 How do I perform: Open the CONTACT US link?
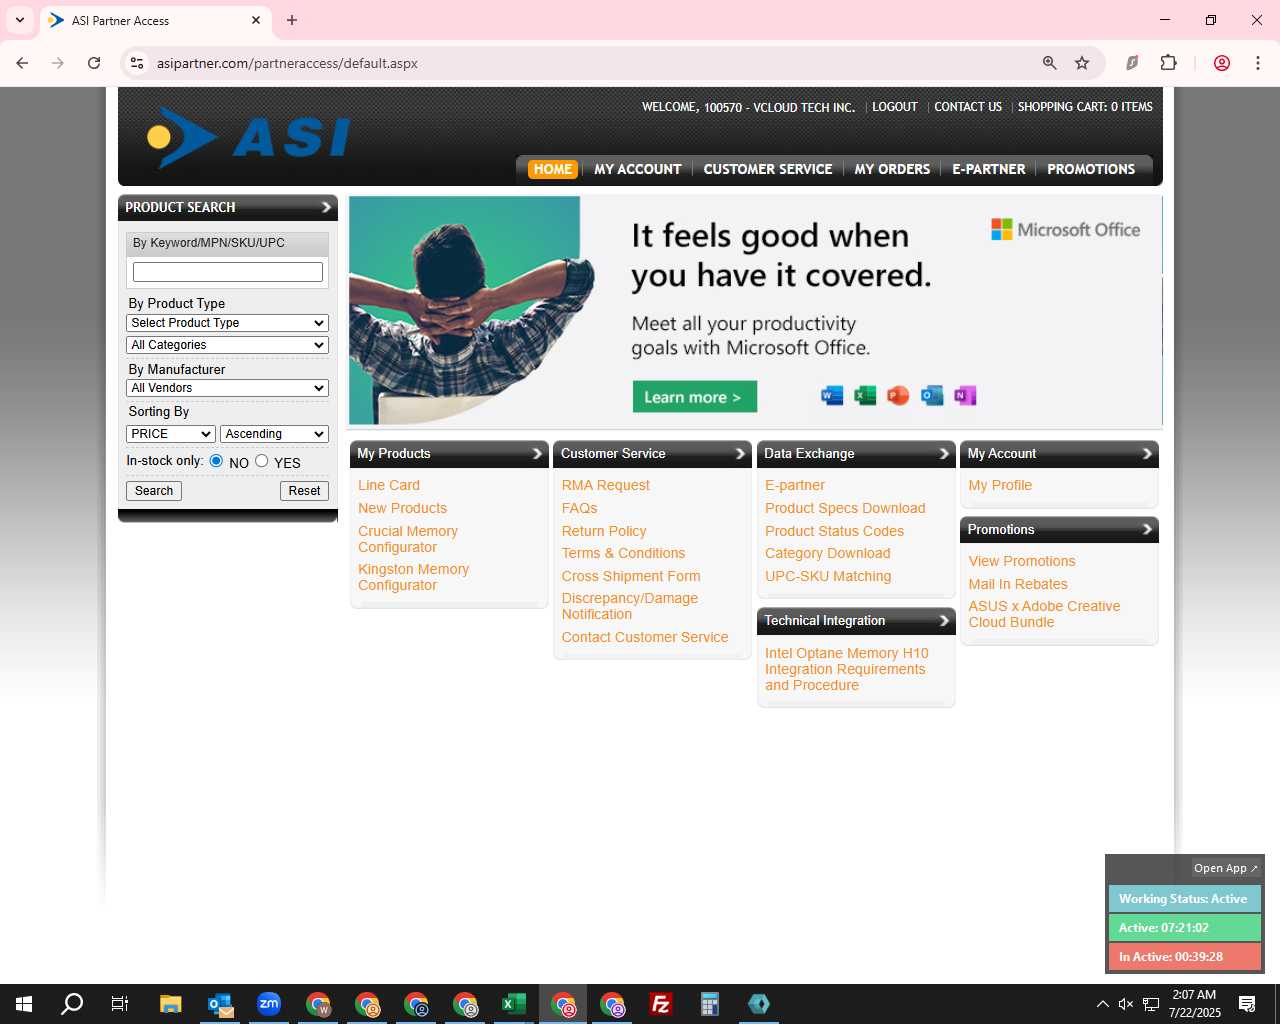tap(968, 107)
